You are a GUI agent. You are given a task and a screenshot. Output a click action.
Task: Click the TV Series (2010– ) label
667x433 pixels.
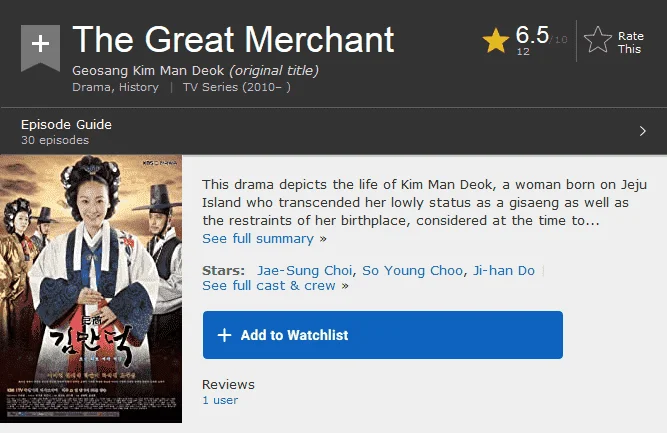click(x=237, y=87)
